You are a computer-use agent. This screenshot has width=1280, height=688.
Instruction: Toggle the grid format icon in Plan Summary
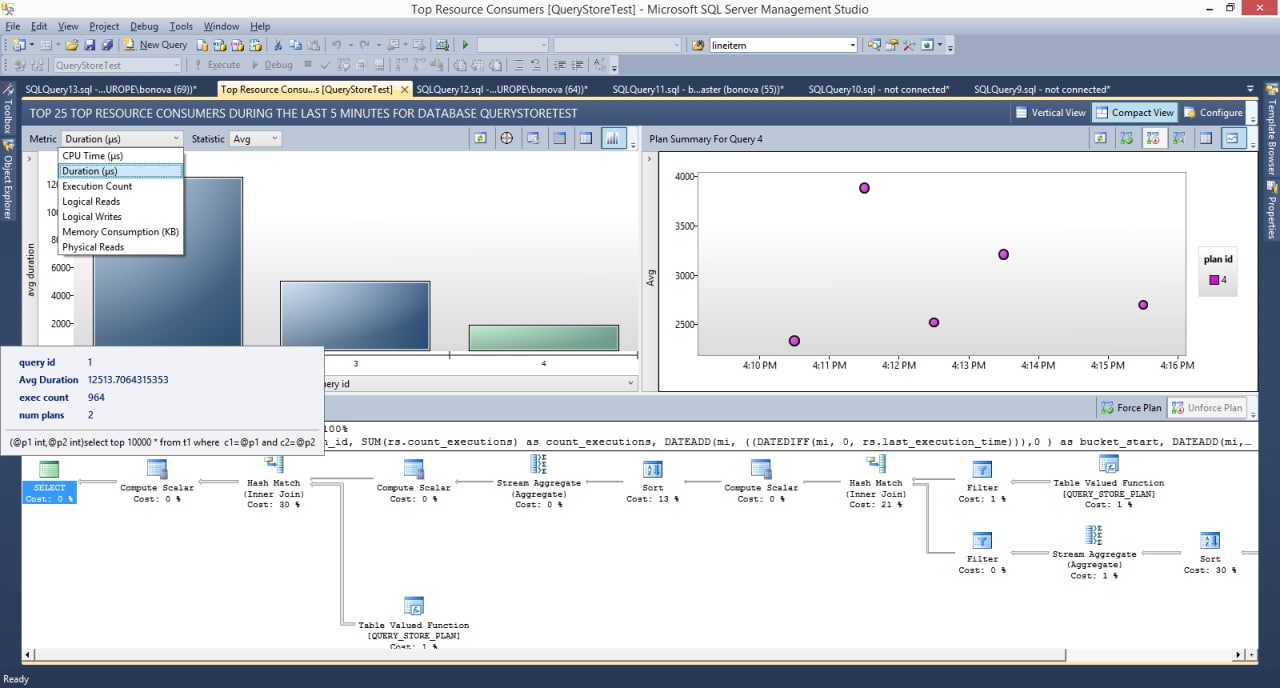(x=1207, y=138)
